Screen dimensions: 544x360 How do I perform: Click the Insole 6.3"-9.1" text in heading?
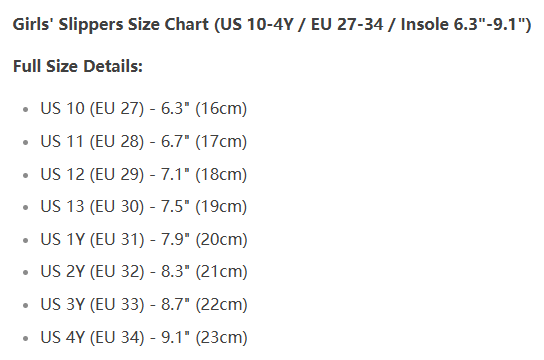click(x=462, y=25)
